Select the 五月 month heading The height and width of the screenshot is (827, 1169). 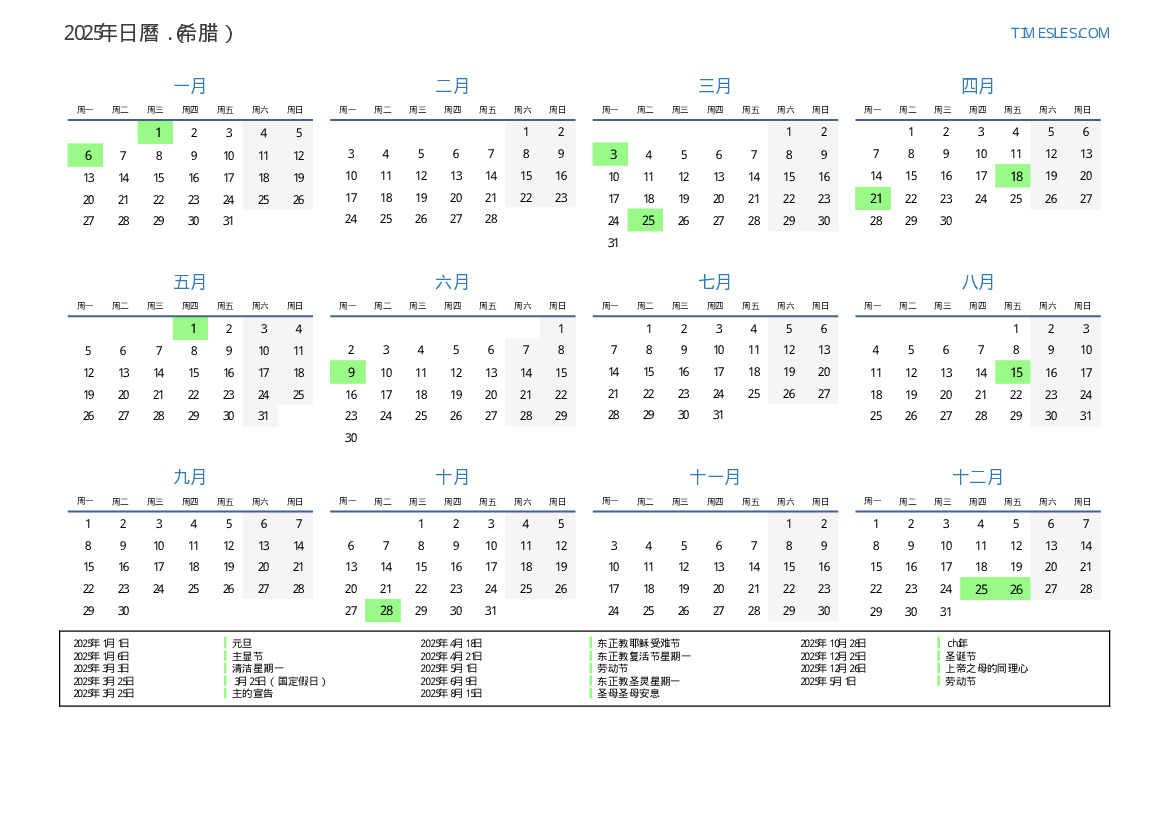190,282
